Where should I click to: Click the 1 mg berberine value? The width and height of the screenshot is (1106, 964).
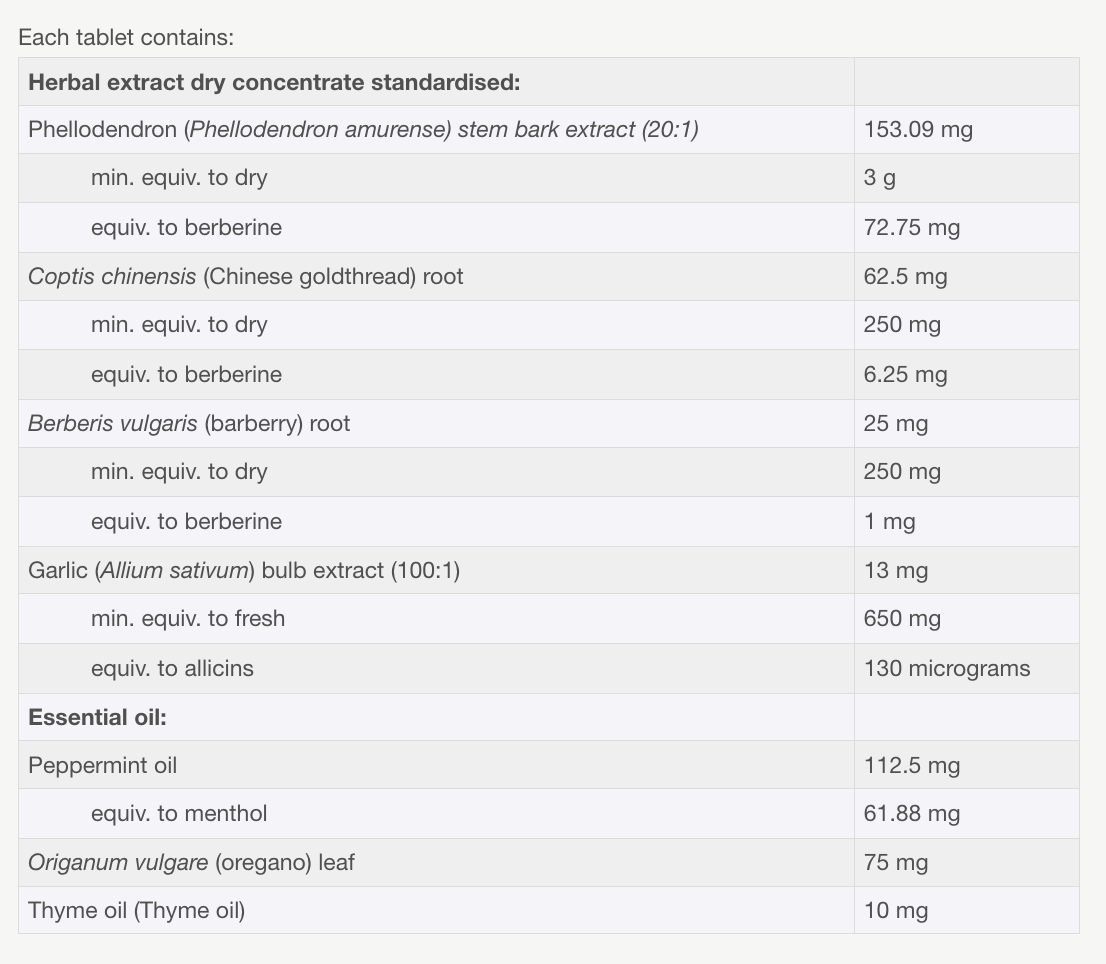889,522
